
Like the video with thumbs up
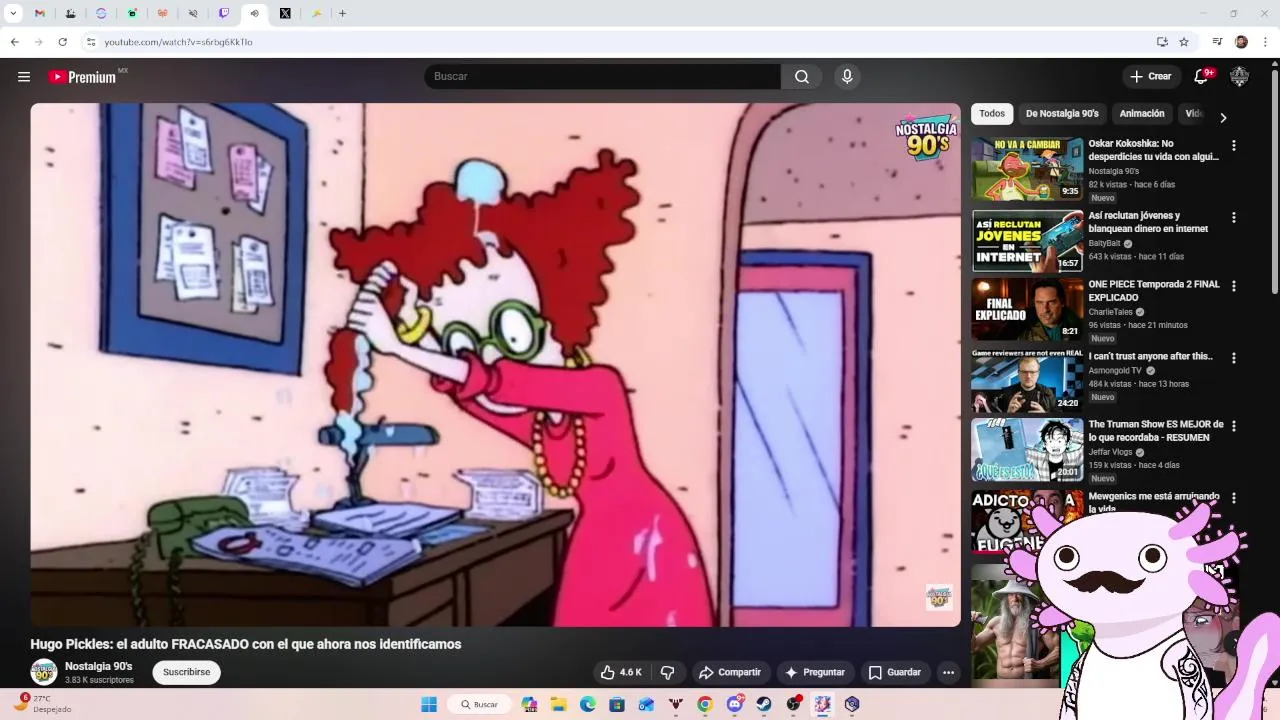621,672
